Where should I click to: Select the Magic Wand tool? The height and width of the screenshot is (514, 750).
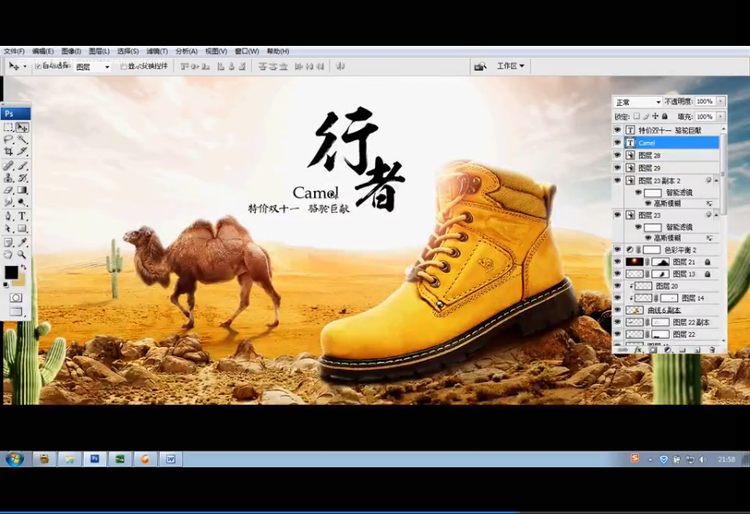(x=22, y=140)
